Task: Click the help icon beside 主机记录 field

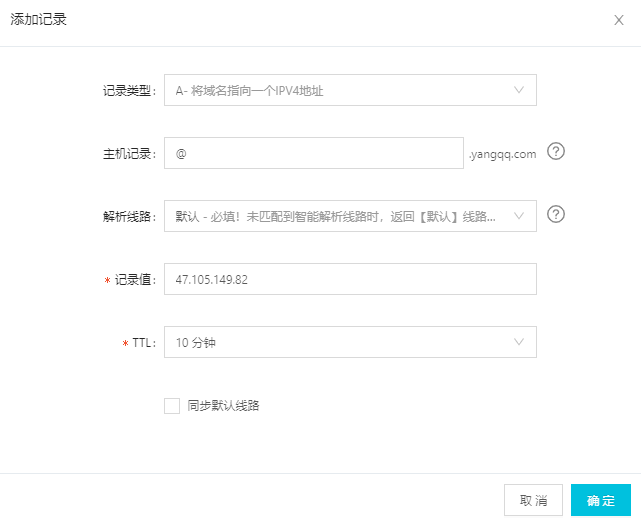Action: [557, 152]
